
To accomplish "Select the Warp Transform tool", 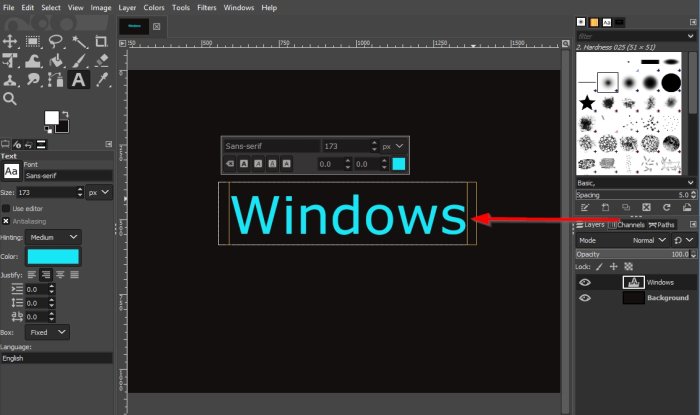I will 33,61.
